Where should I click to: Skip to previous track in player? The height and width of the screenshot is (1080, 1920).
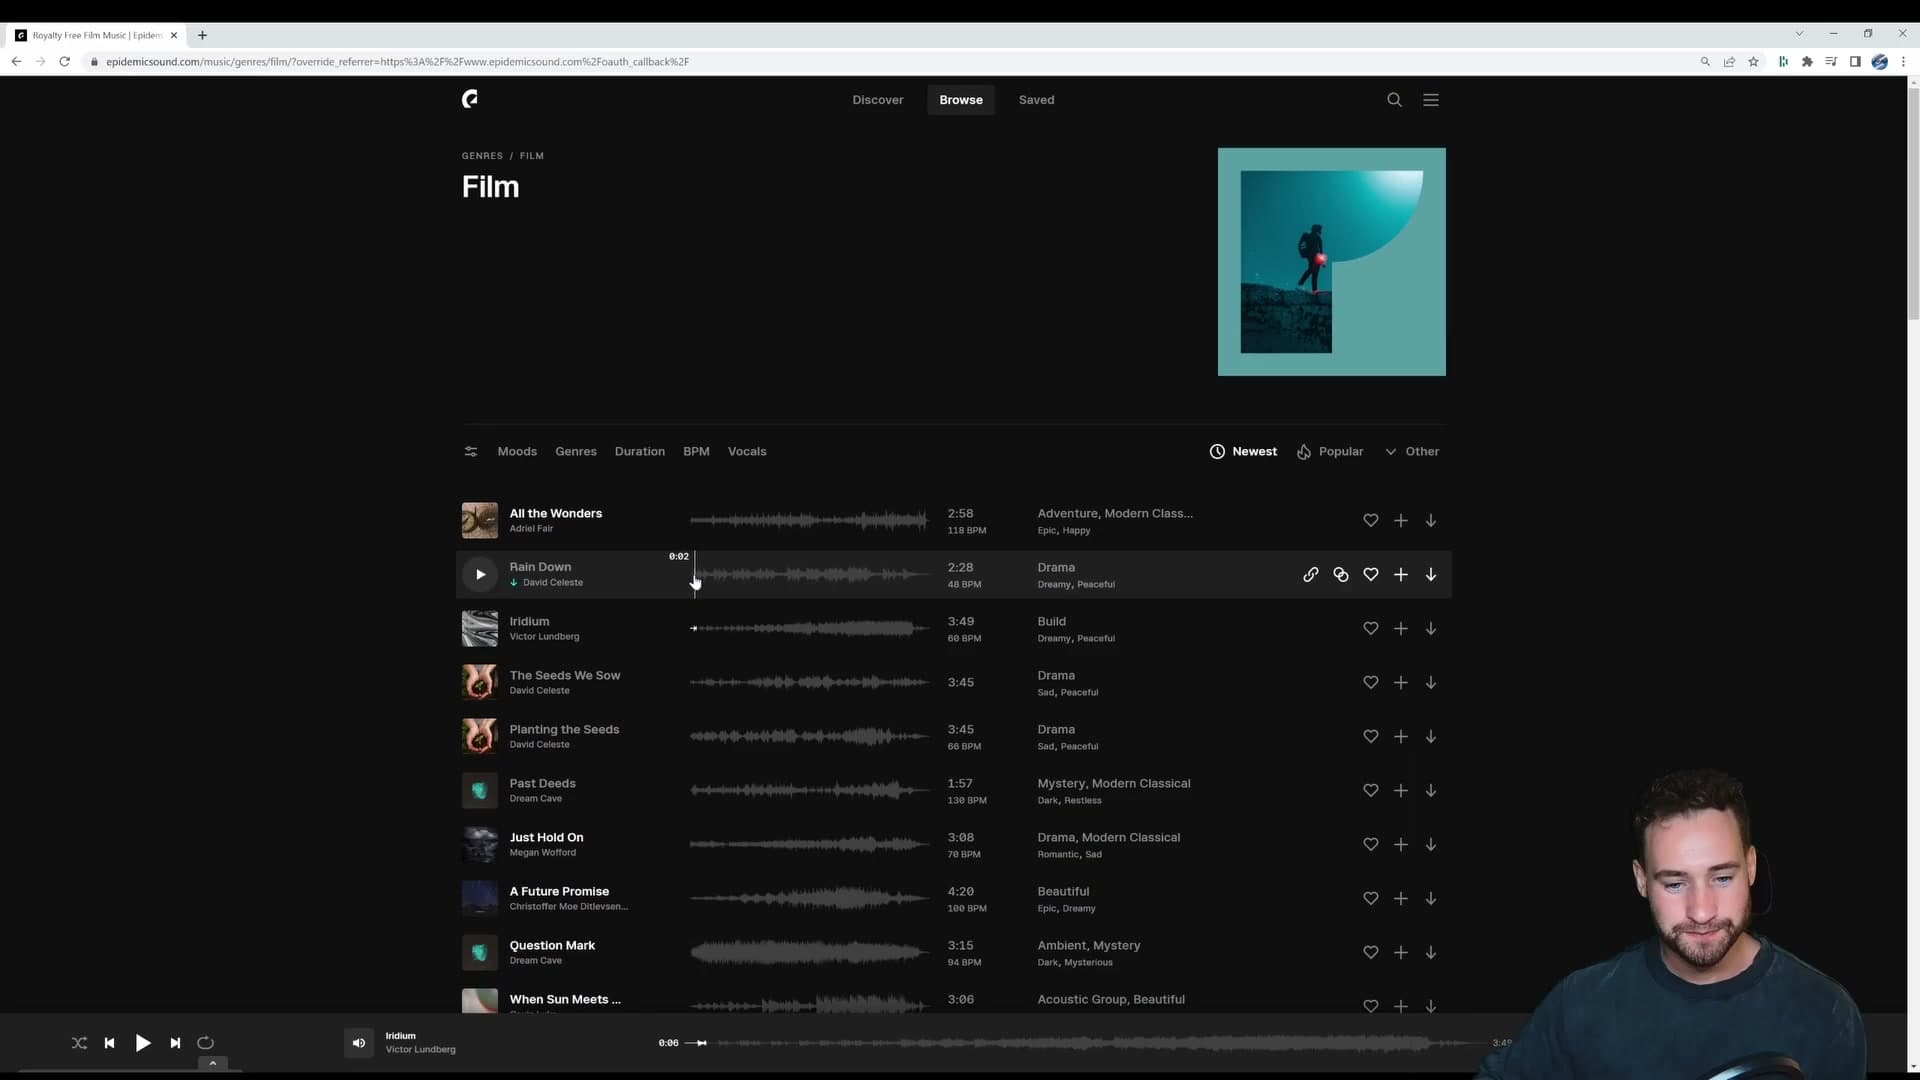coord(110,1043)
